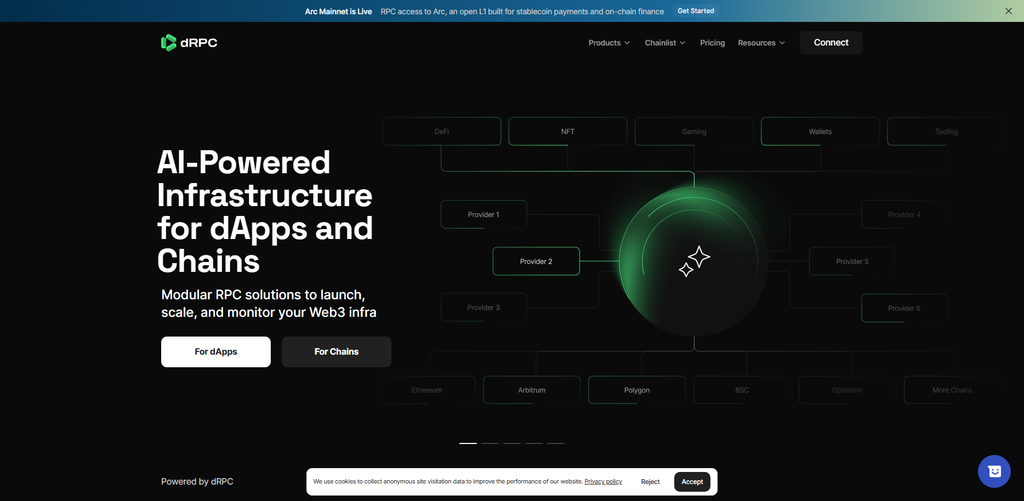Click the Provider 4 node
The width and height of the screenshot is (1024, 501).
[x=904, y=214]
